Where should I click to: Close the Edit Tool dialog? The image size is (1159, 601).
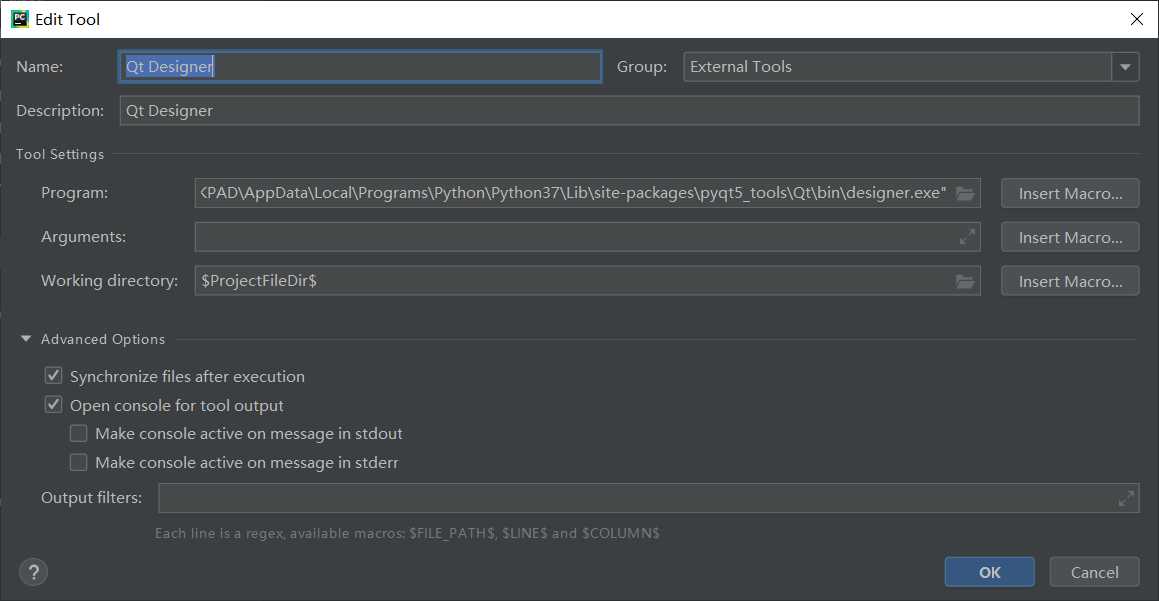coord(1137,19)
